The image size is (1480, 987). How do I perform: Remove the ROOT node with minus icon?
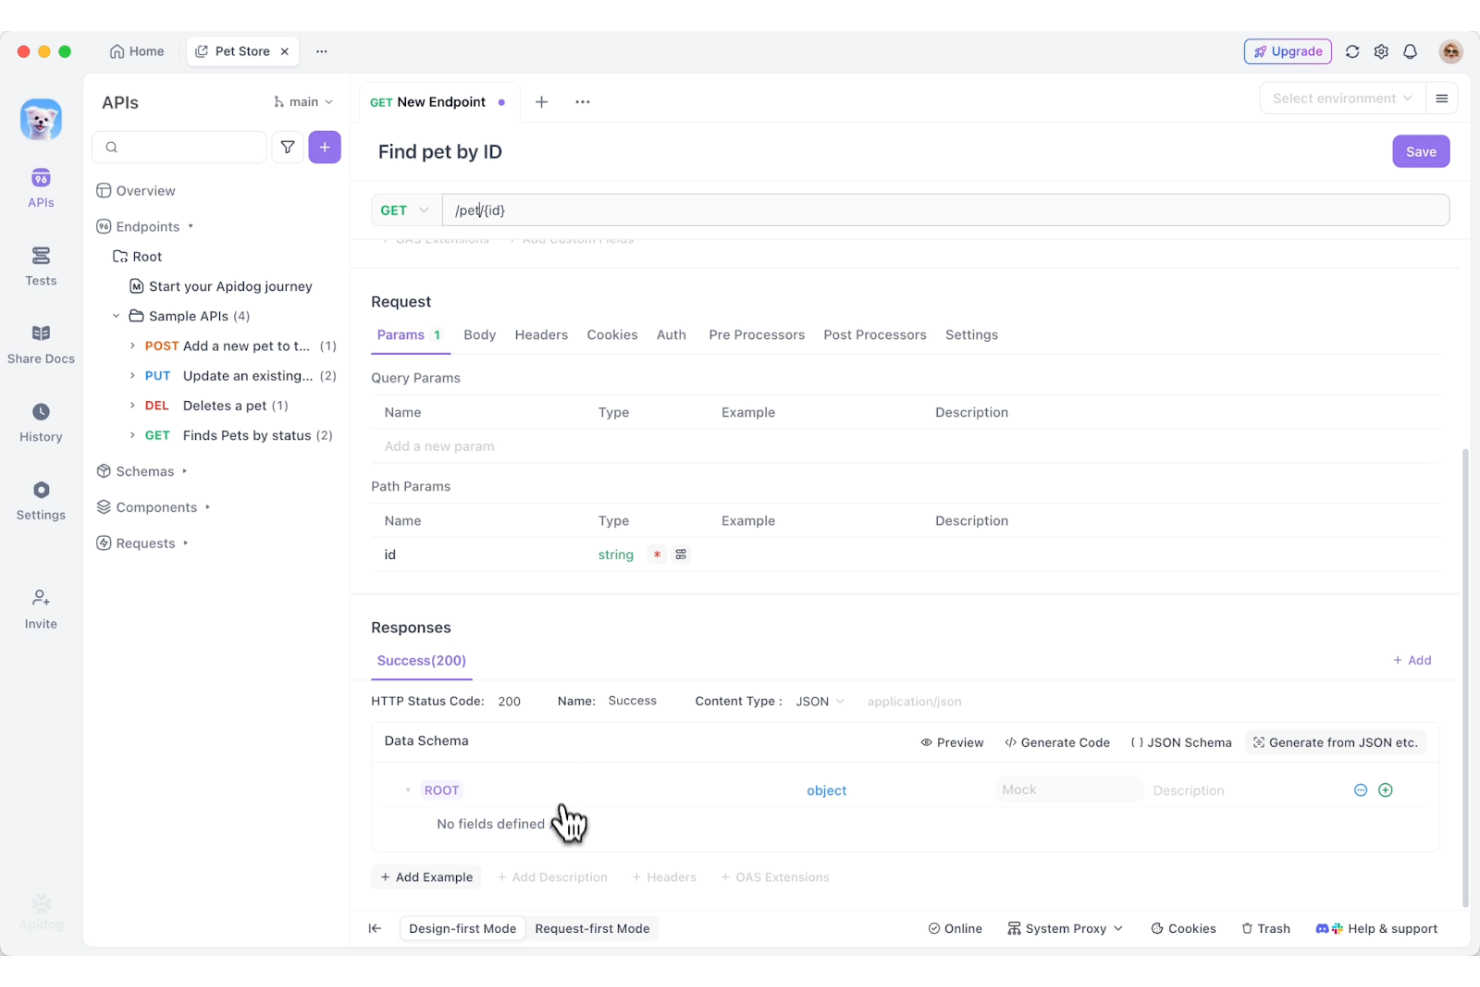1360,790
